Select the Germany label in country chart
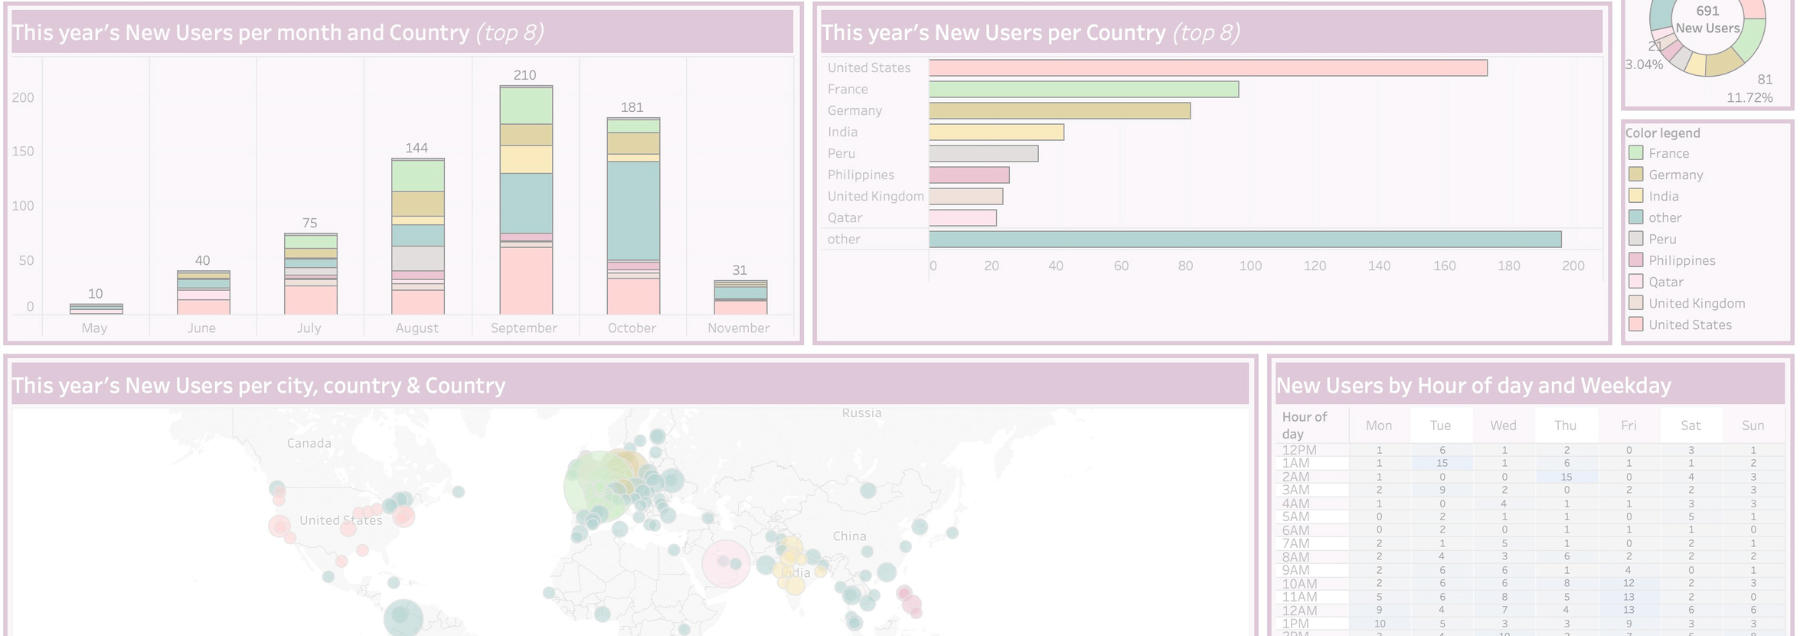This screenshot has width=1800, height=636. tap(854, 111)
